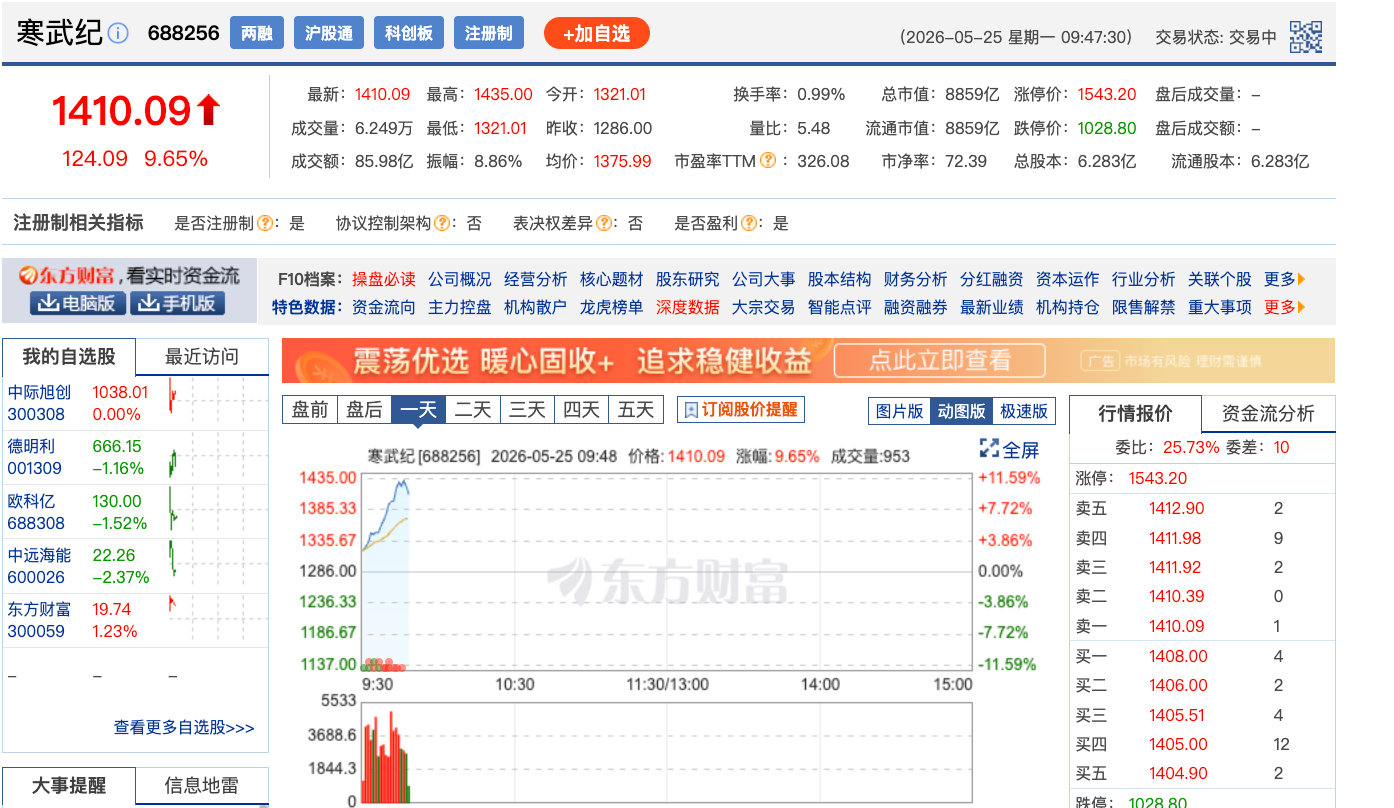Open 欧科亿 in the watchlist

tap(31, 501)
